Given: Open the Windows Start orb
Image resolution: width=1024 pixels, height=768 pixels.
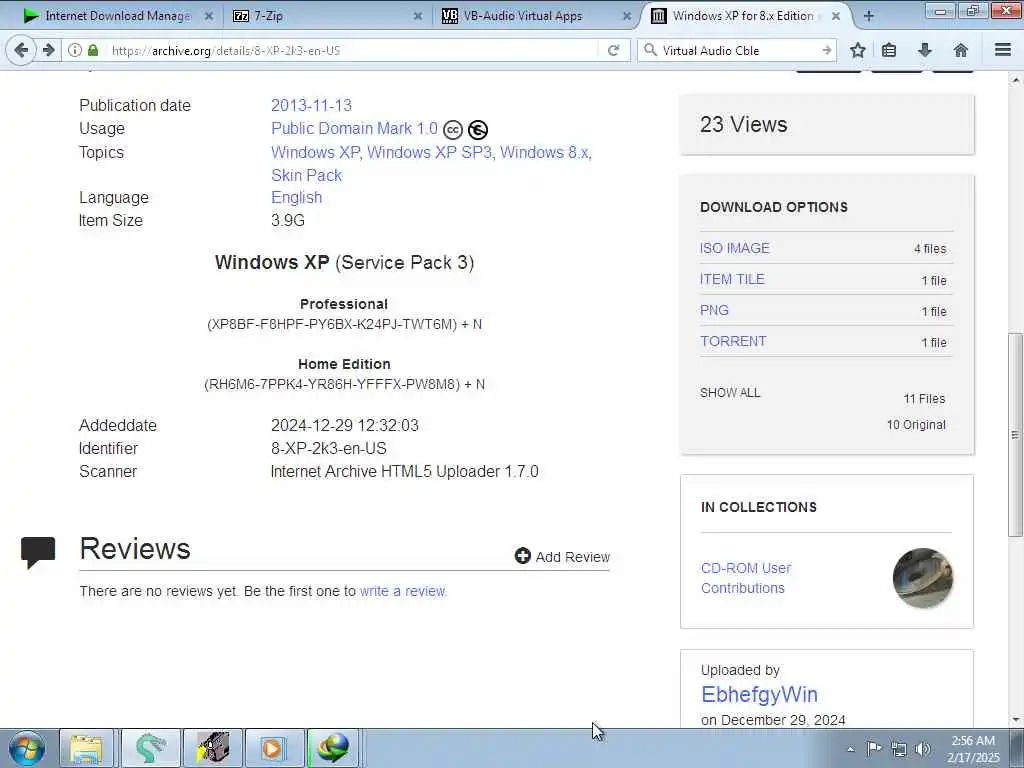Looking at the screenshot, I should click(27, 748).
